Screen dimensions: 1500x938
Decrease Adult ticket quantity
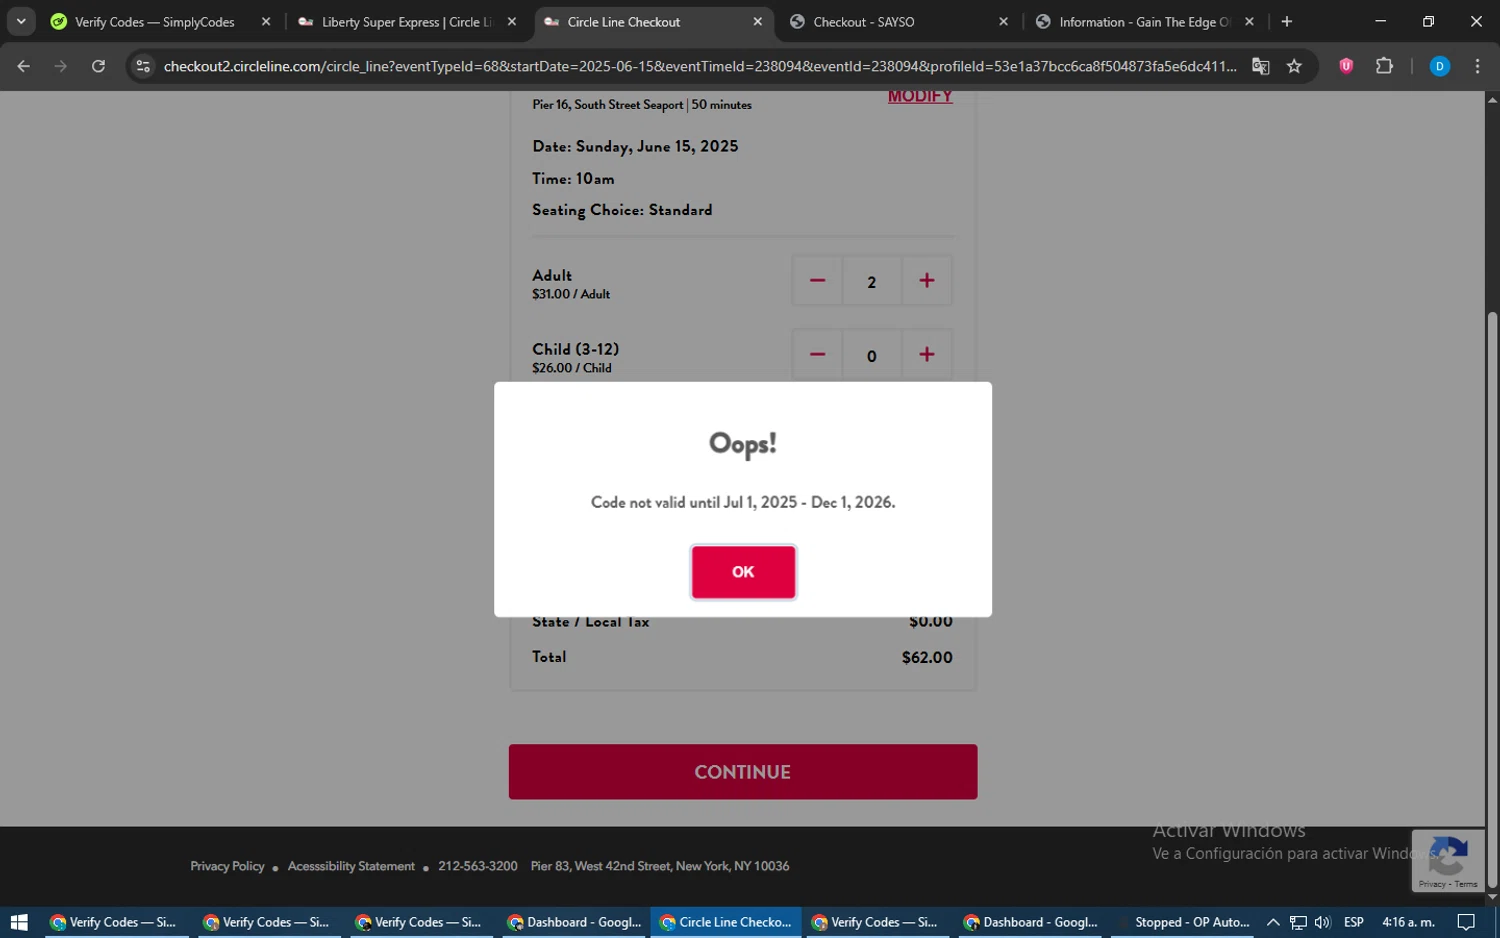click(817, 281)
